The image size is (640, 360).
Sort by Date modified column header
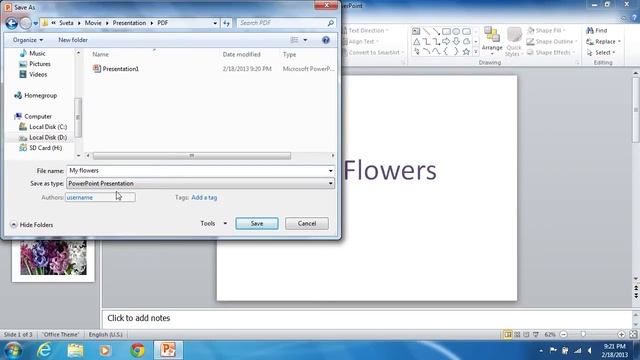(242, 54)
